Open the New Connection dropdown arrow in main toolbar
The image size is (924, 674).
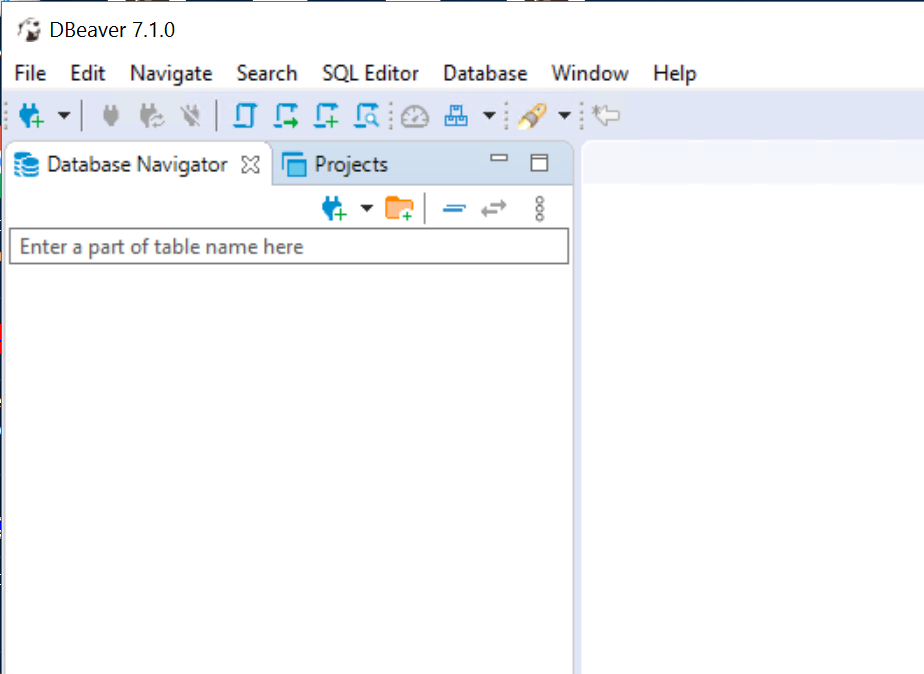coord(64,116)
